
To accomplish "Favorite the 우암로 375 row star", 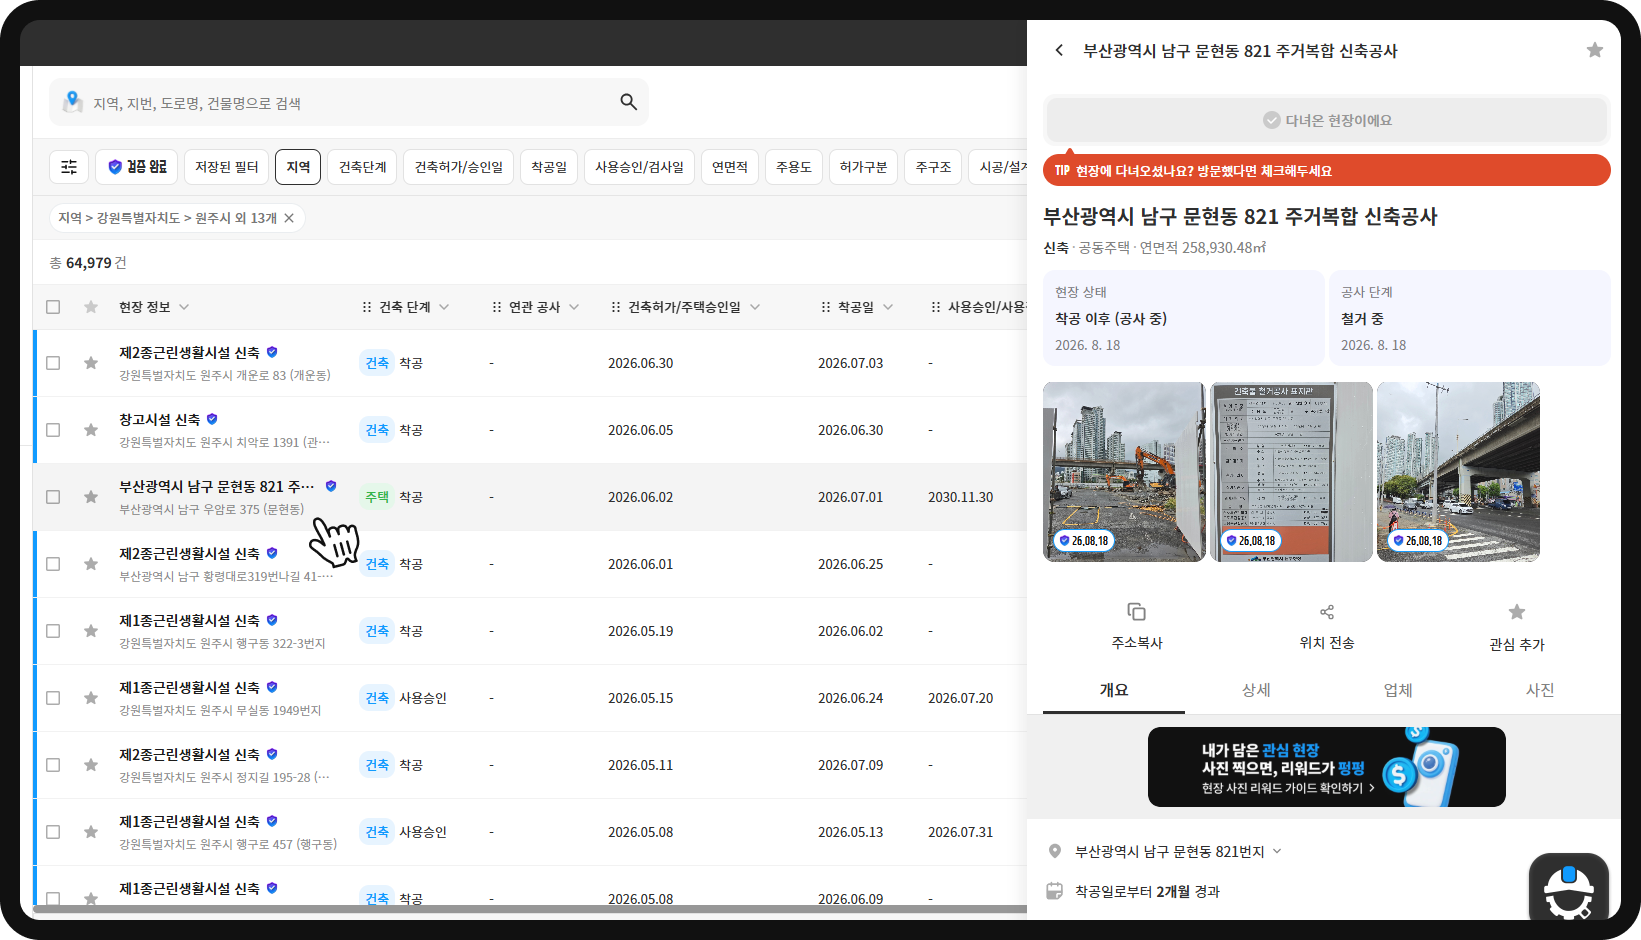I will pos(91,497).
